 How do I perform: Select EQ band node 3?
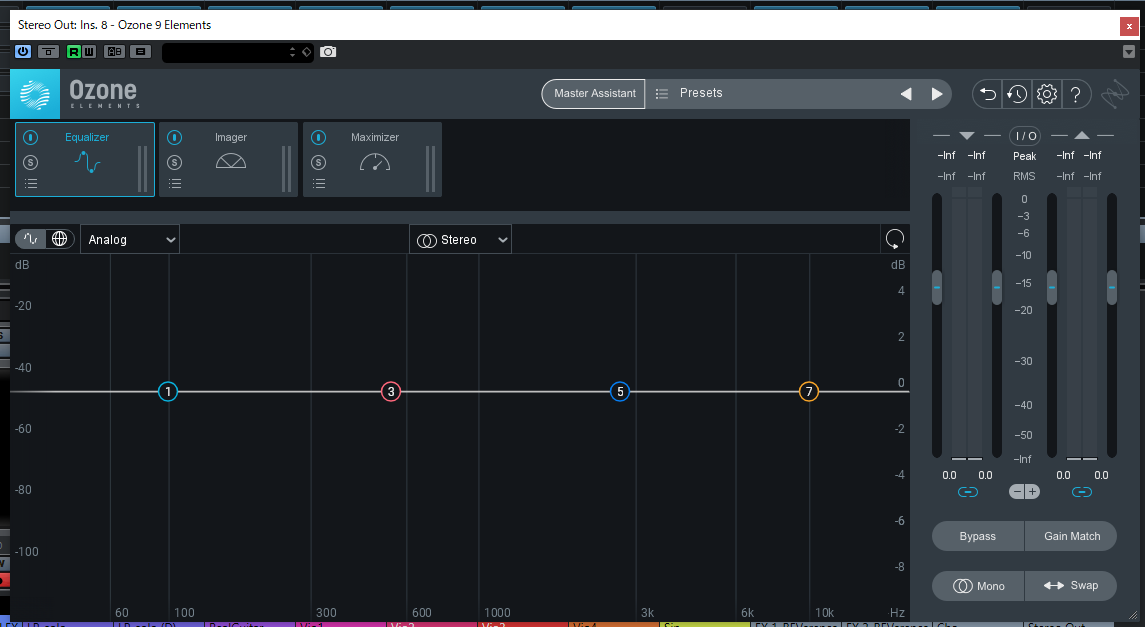click(x=391, y=392)
